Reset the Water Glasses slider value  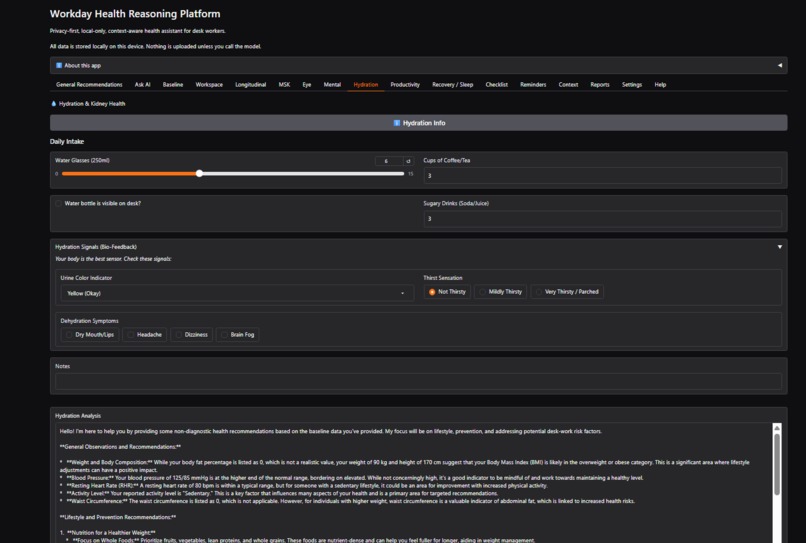409,161
